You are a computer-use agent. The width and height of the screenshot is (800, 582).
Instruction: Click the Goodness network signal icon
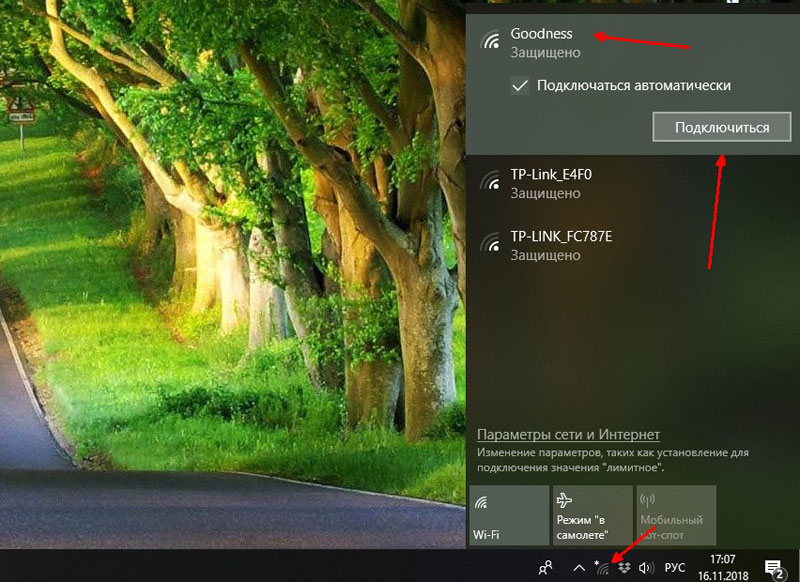[x=491, y=40]
